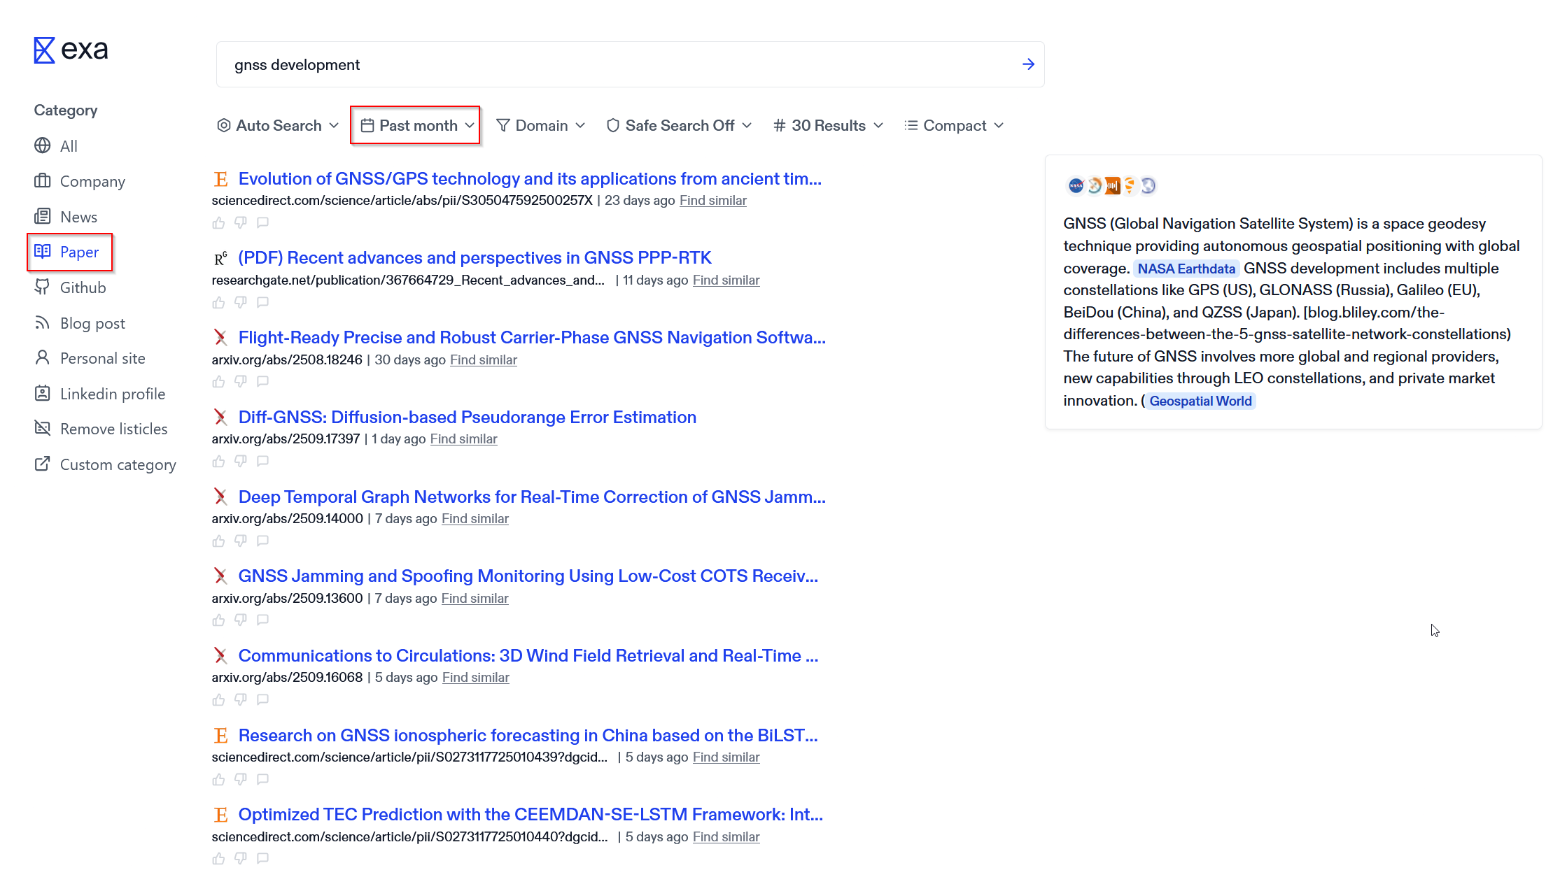Image resolution: width=1567 pixels, height=877 pixels.
Task: Click the arXiv icon beside the Diff-GNSS result
Action: coord(221,417)
